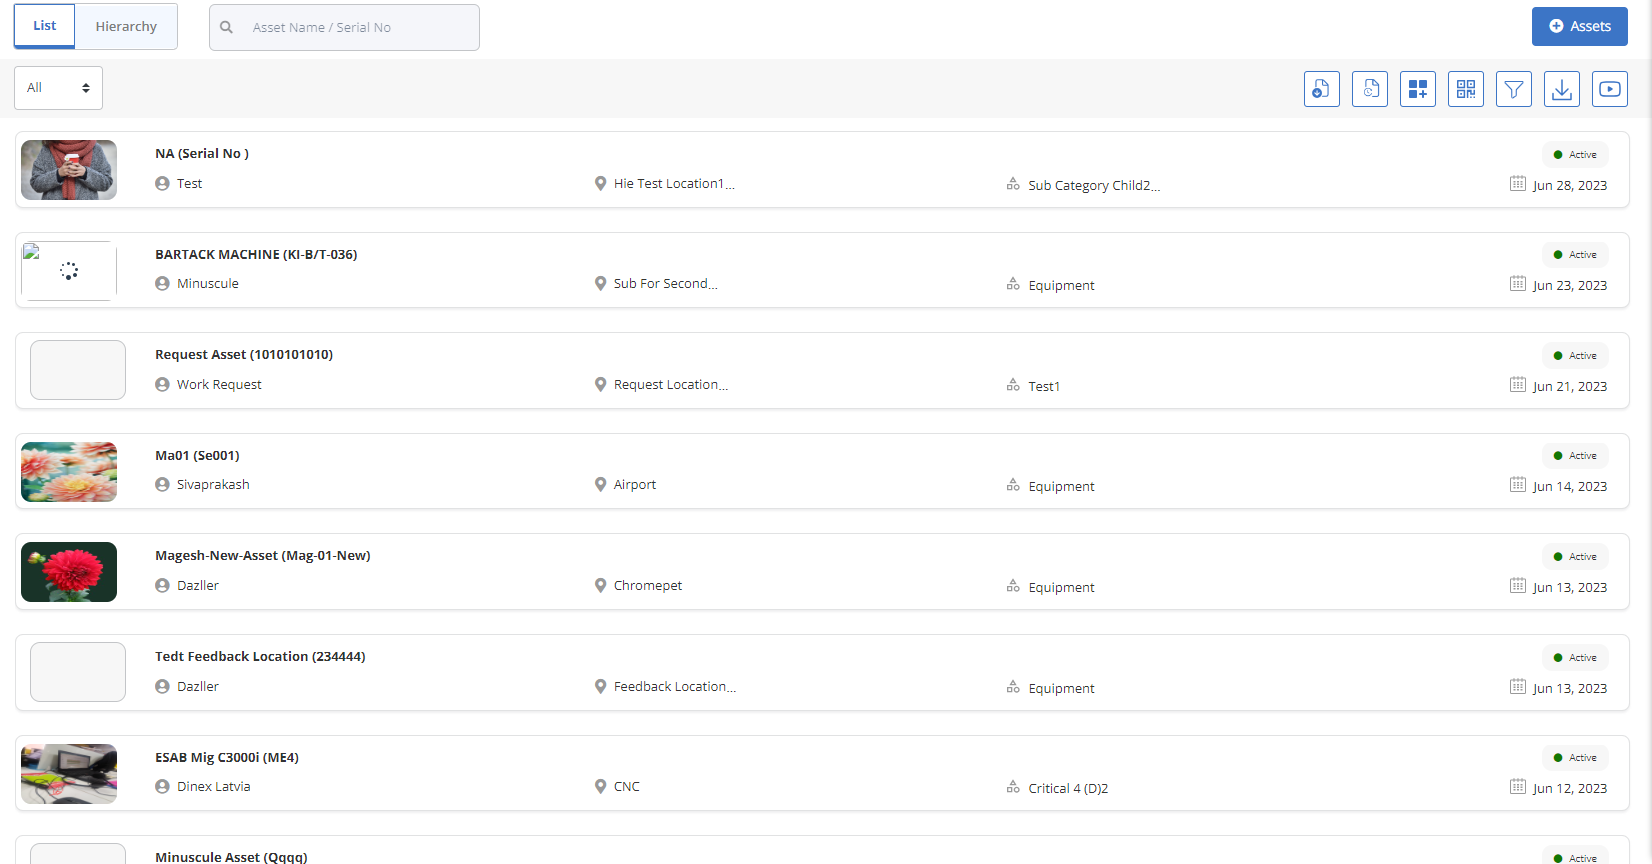This screenshot has width=1652, height=864.
Task: Click the grid-plus add widget icon
Action: pos(1417,89)
